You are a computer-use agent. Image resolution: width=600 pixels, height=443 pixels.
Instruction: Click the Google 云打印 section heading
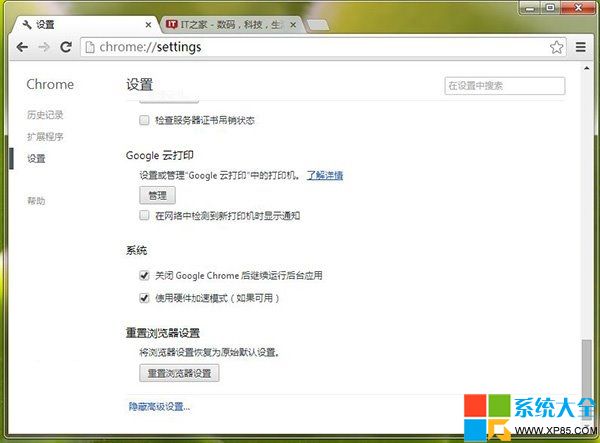160,155
